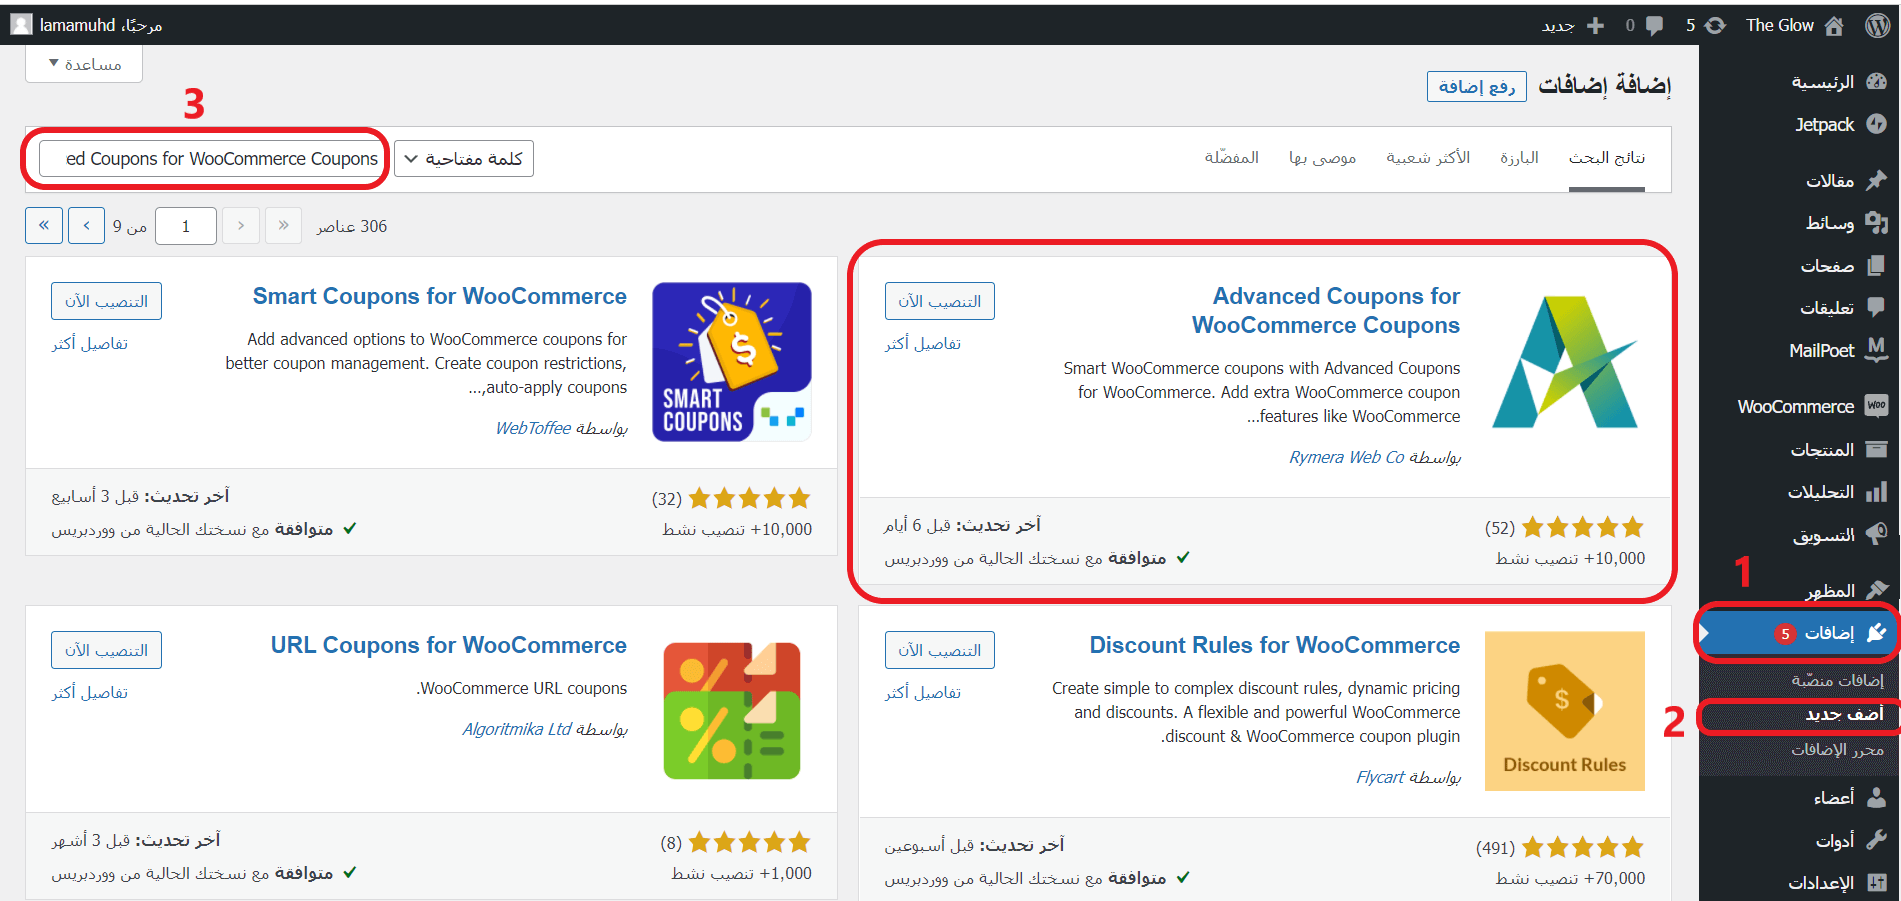Open Discount Rules for WooCommerce title

click(1275, 645)
